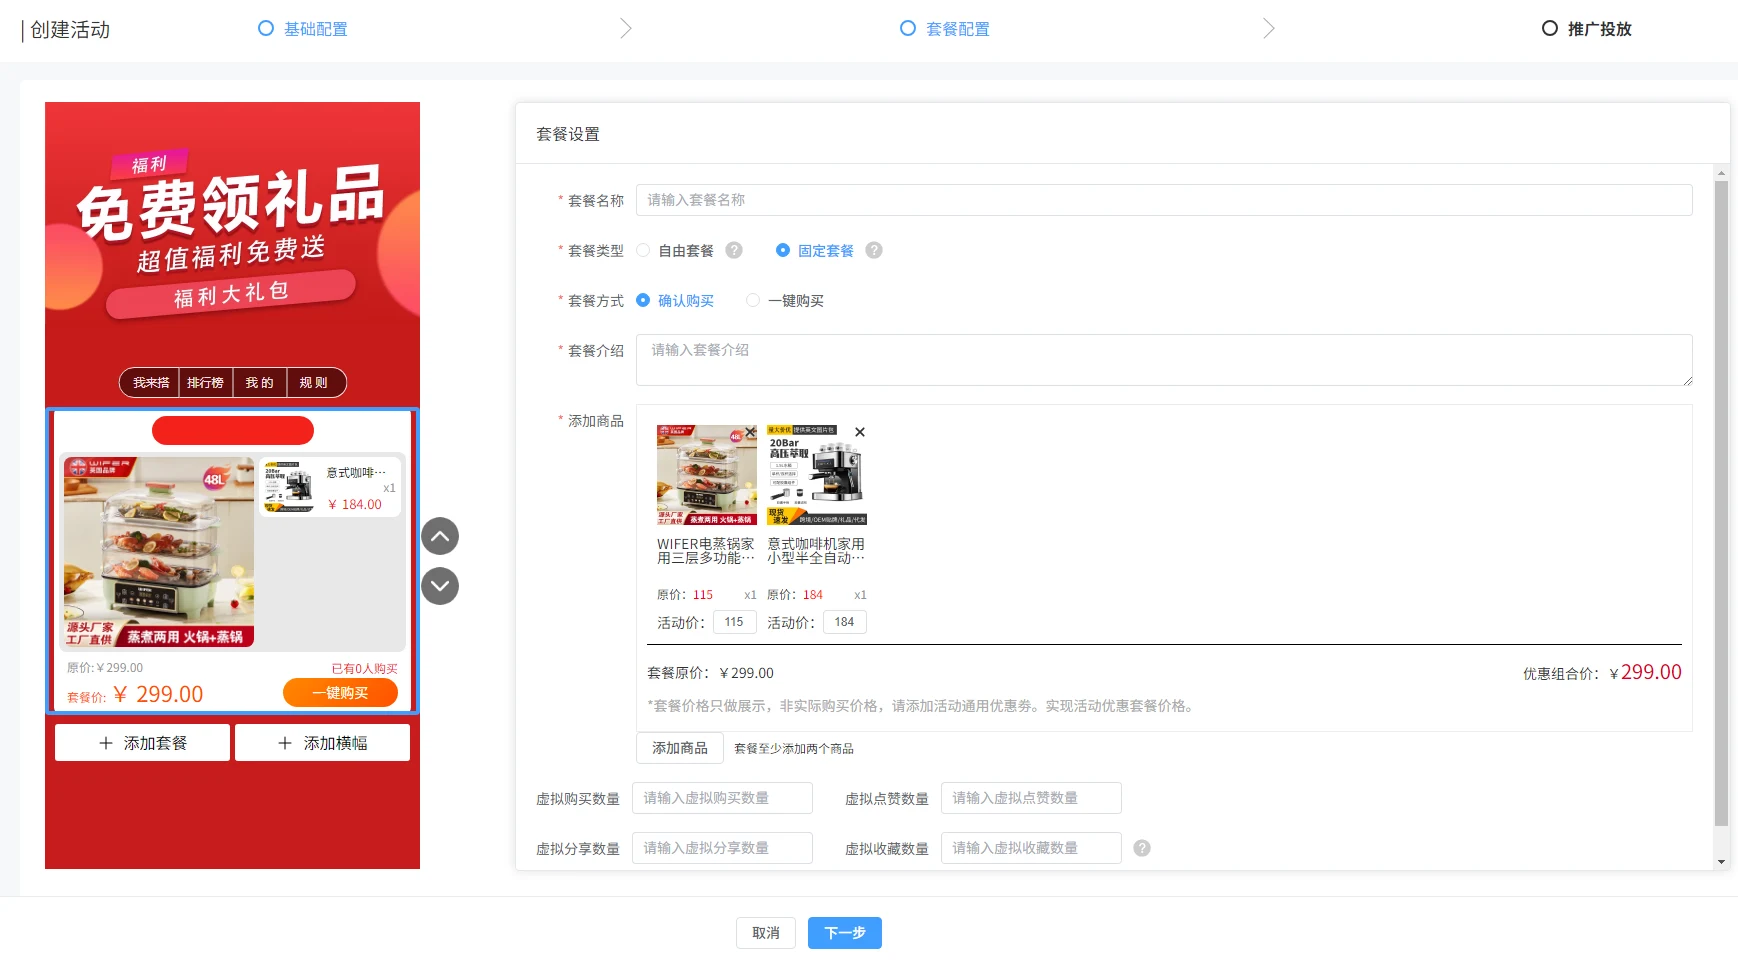Image resolution: width=1738 pixels, height=962 pixels.
Task: Choose 一键购买 as package method
Action: point(753,300)
